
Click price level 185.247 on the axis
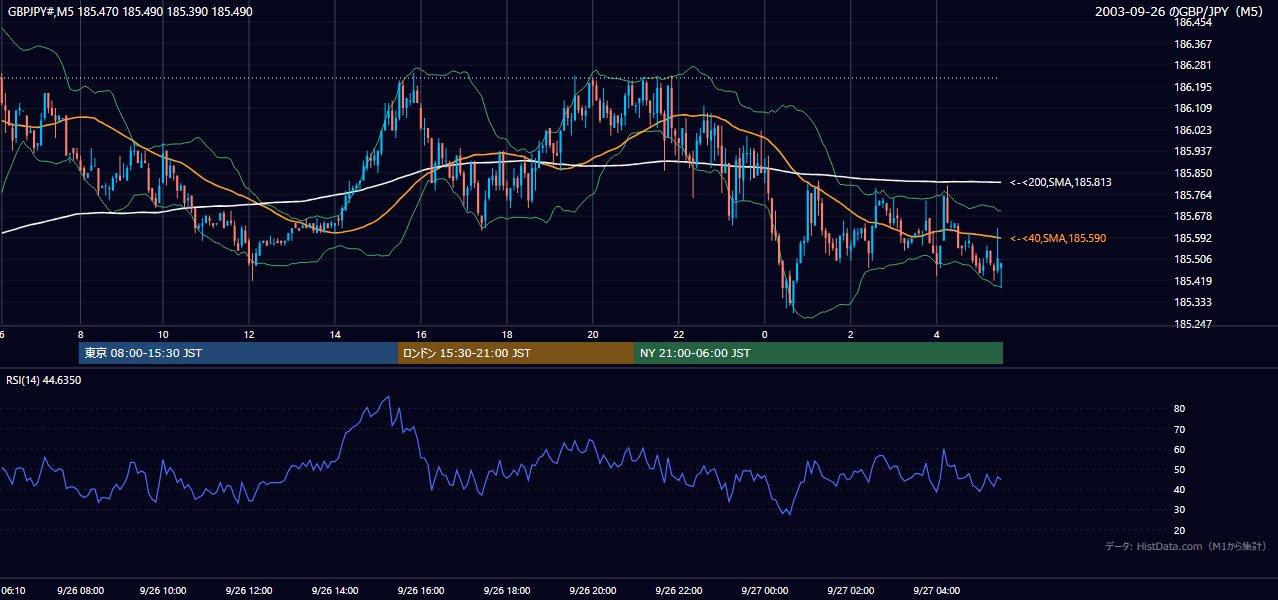pyautogui.click(x=1192, y=324)
